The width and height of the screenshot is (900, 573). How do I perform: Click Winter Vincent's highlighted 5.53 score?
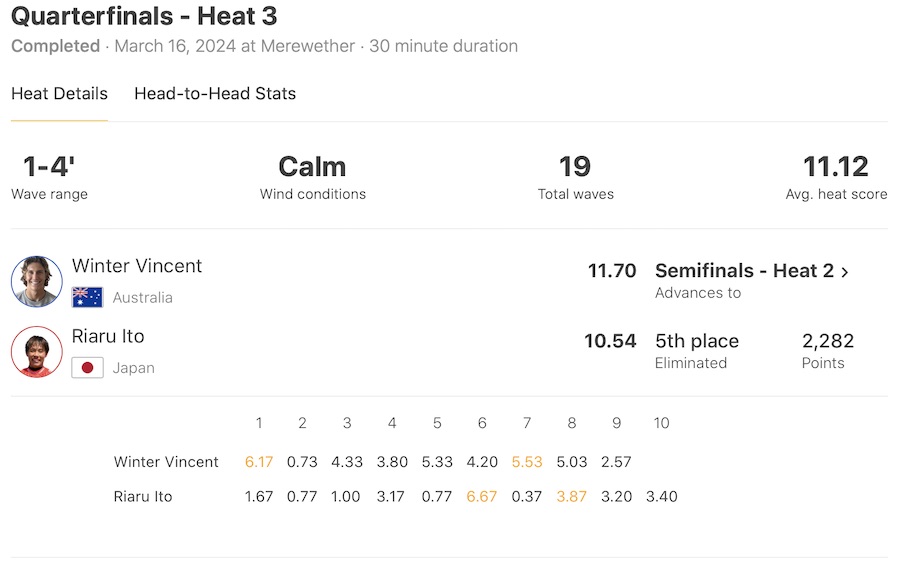pos(527,462)
